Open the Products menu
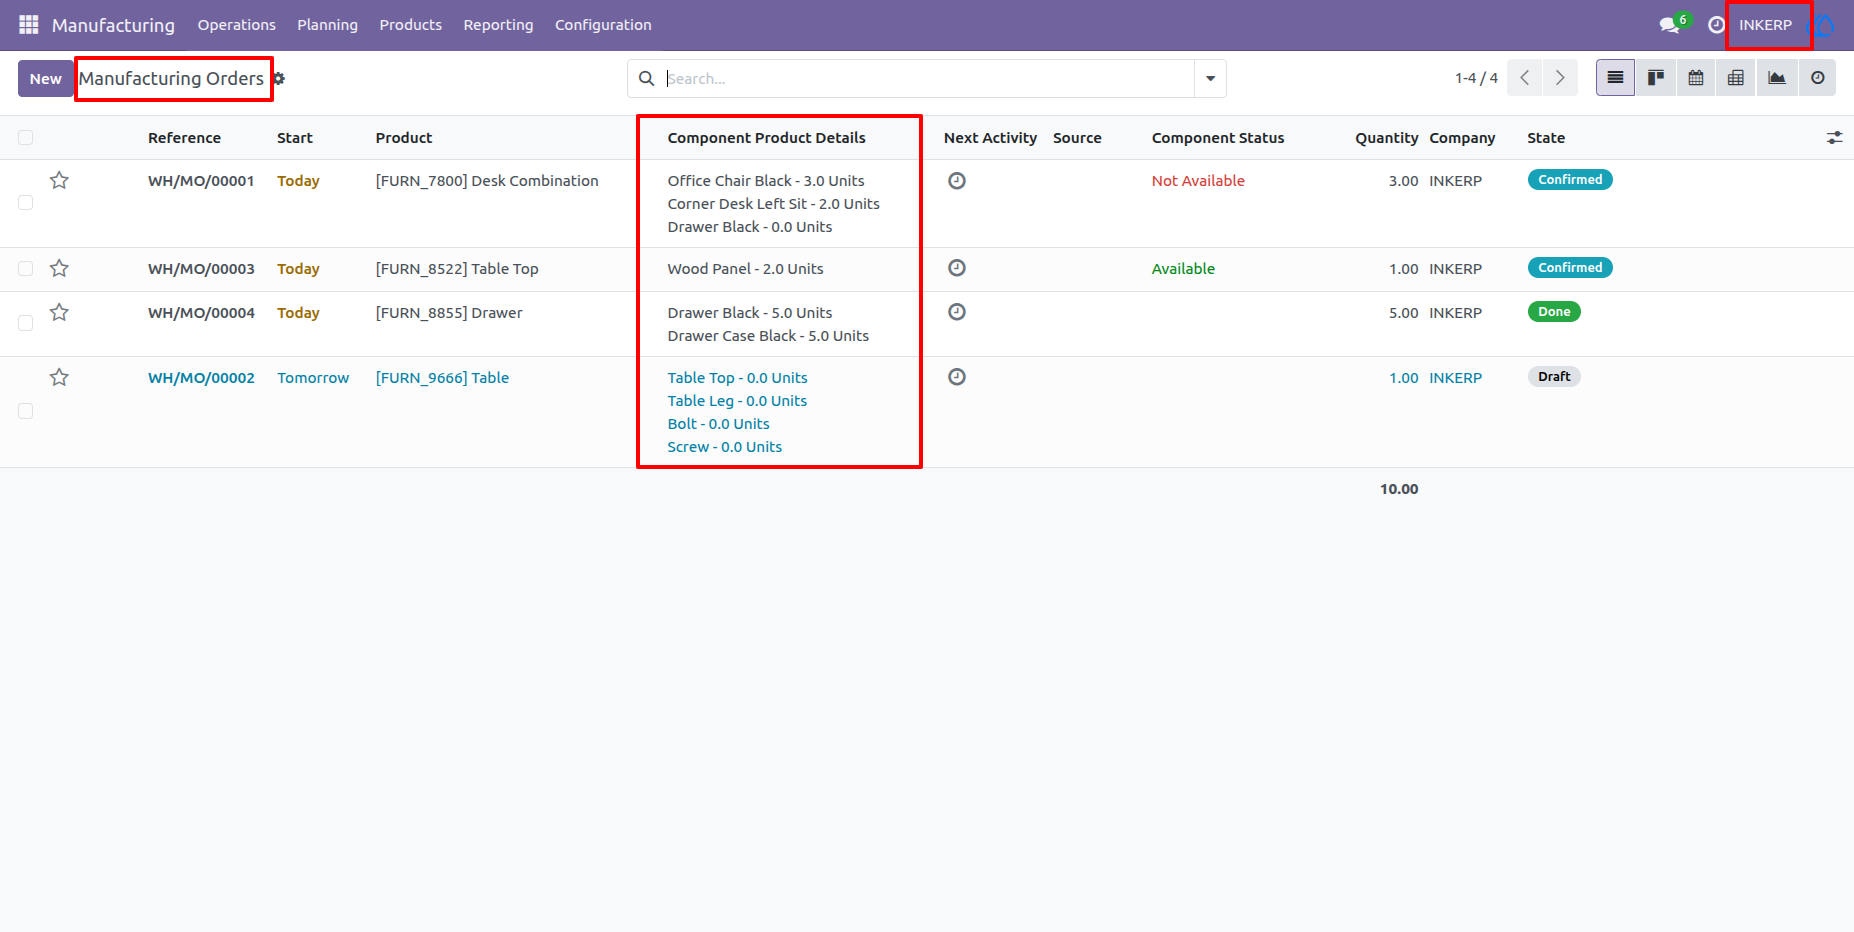The image size is (1854, 932). pyautogui.click(x=411, y=25)
